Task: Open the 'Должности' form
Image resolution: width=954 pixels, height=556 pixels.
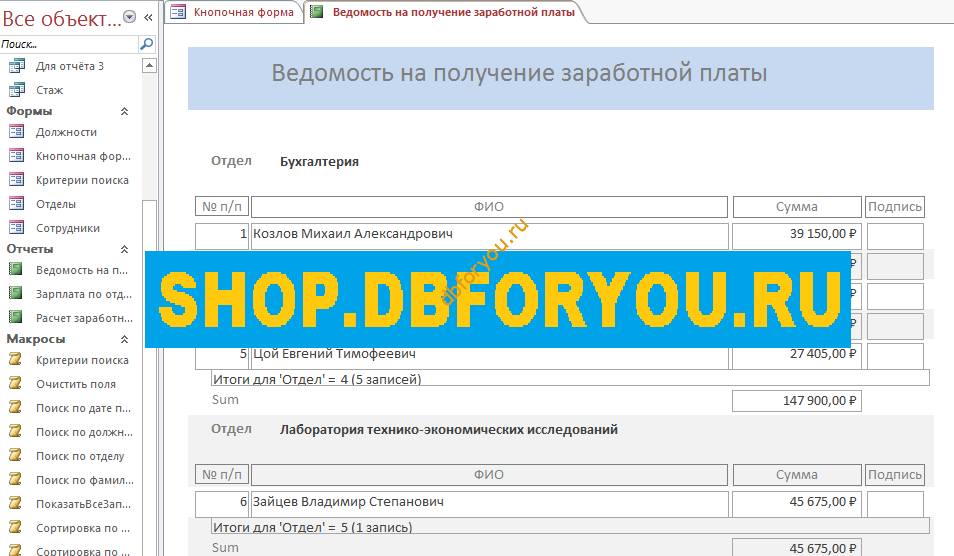Action: [x=66, y=132]
